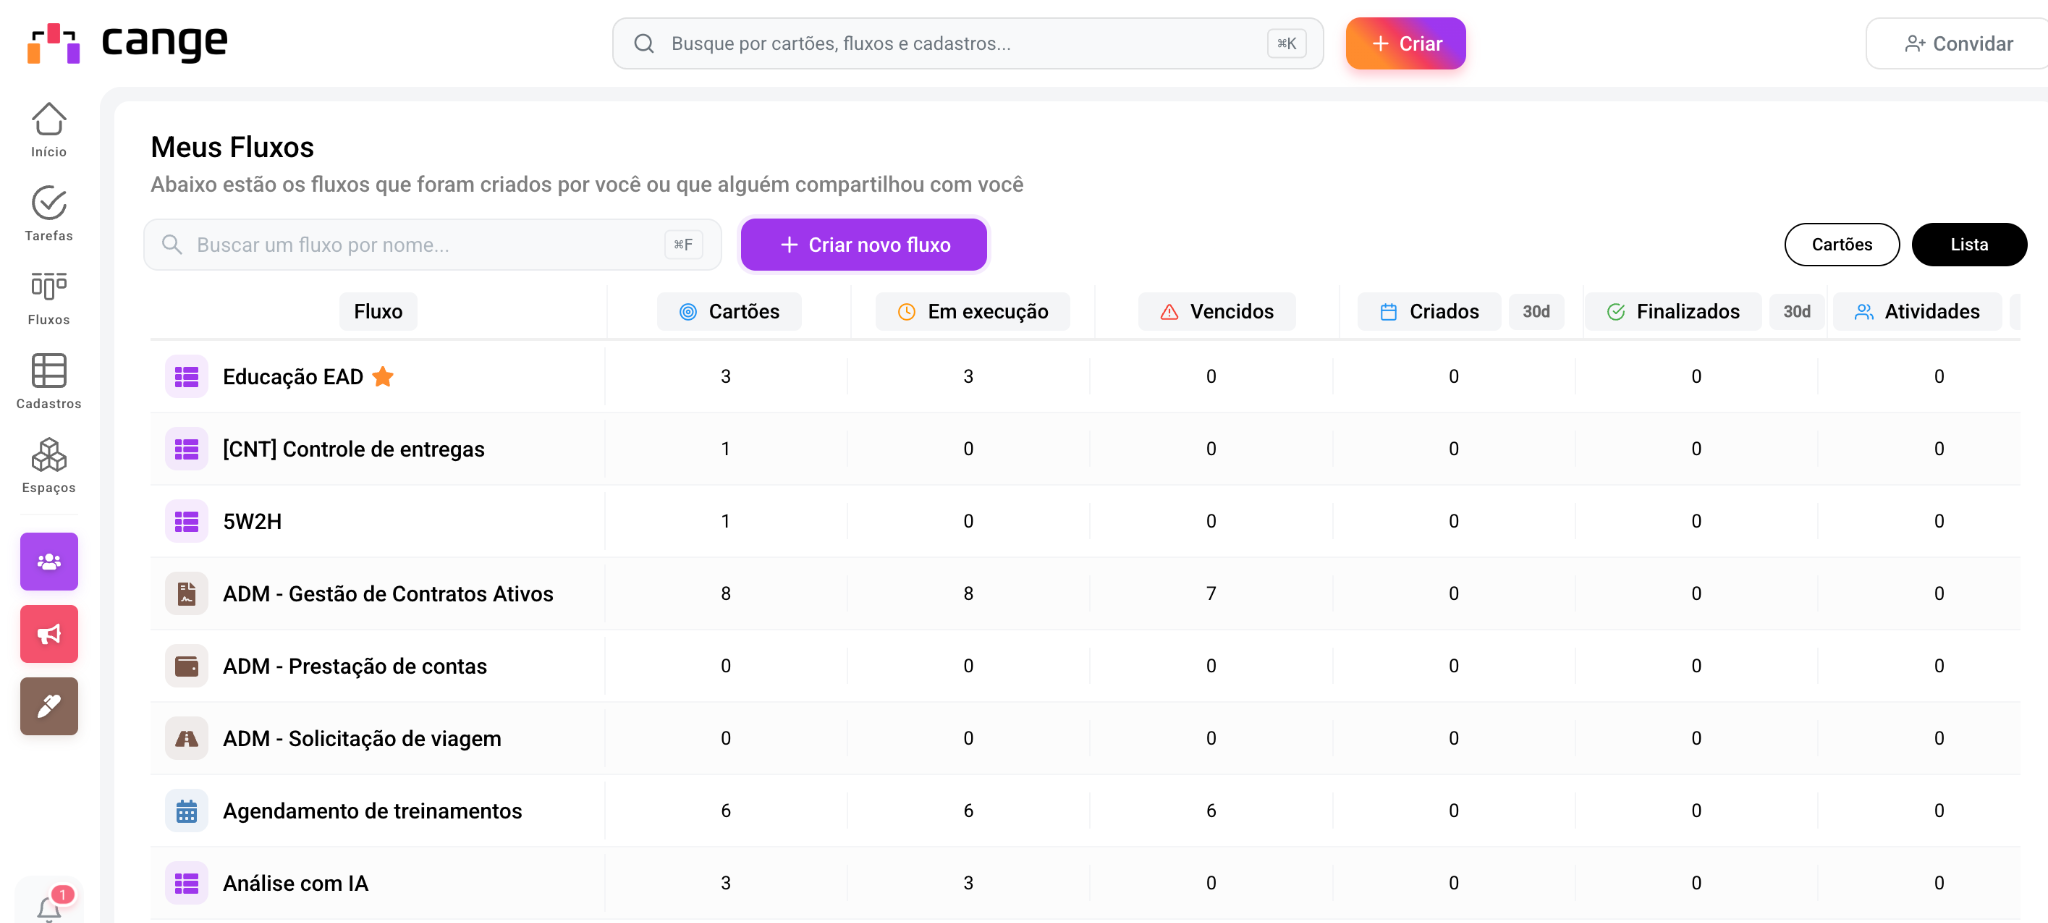Toggle favorite star on Educação EAD
Viewport: 2048px width, 923px height.
click(x=383, y=377)
